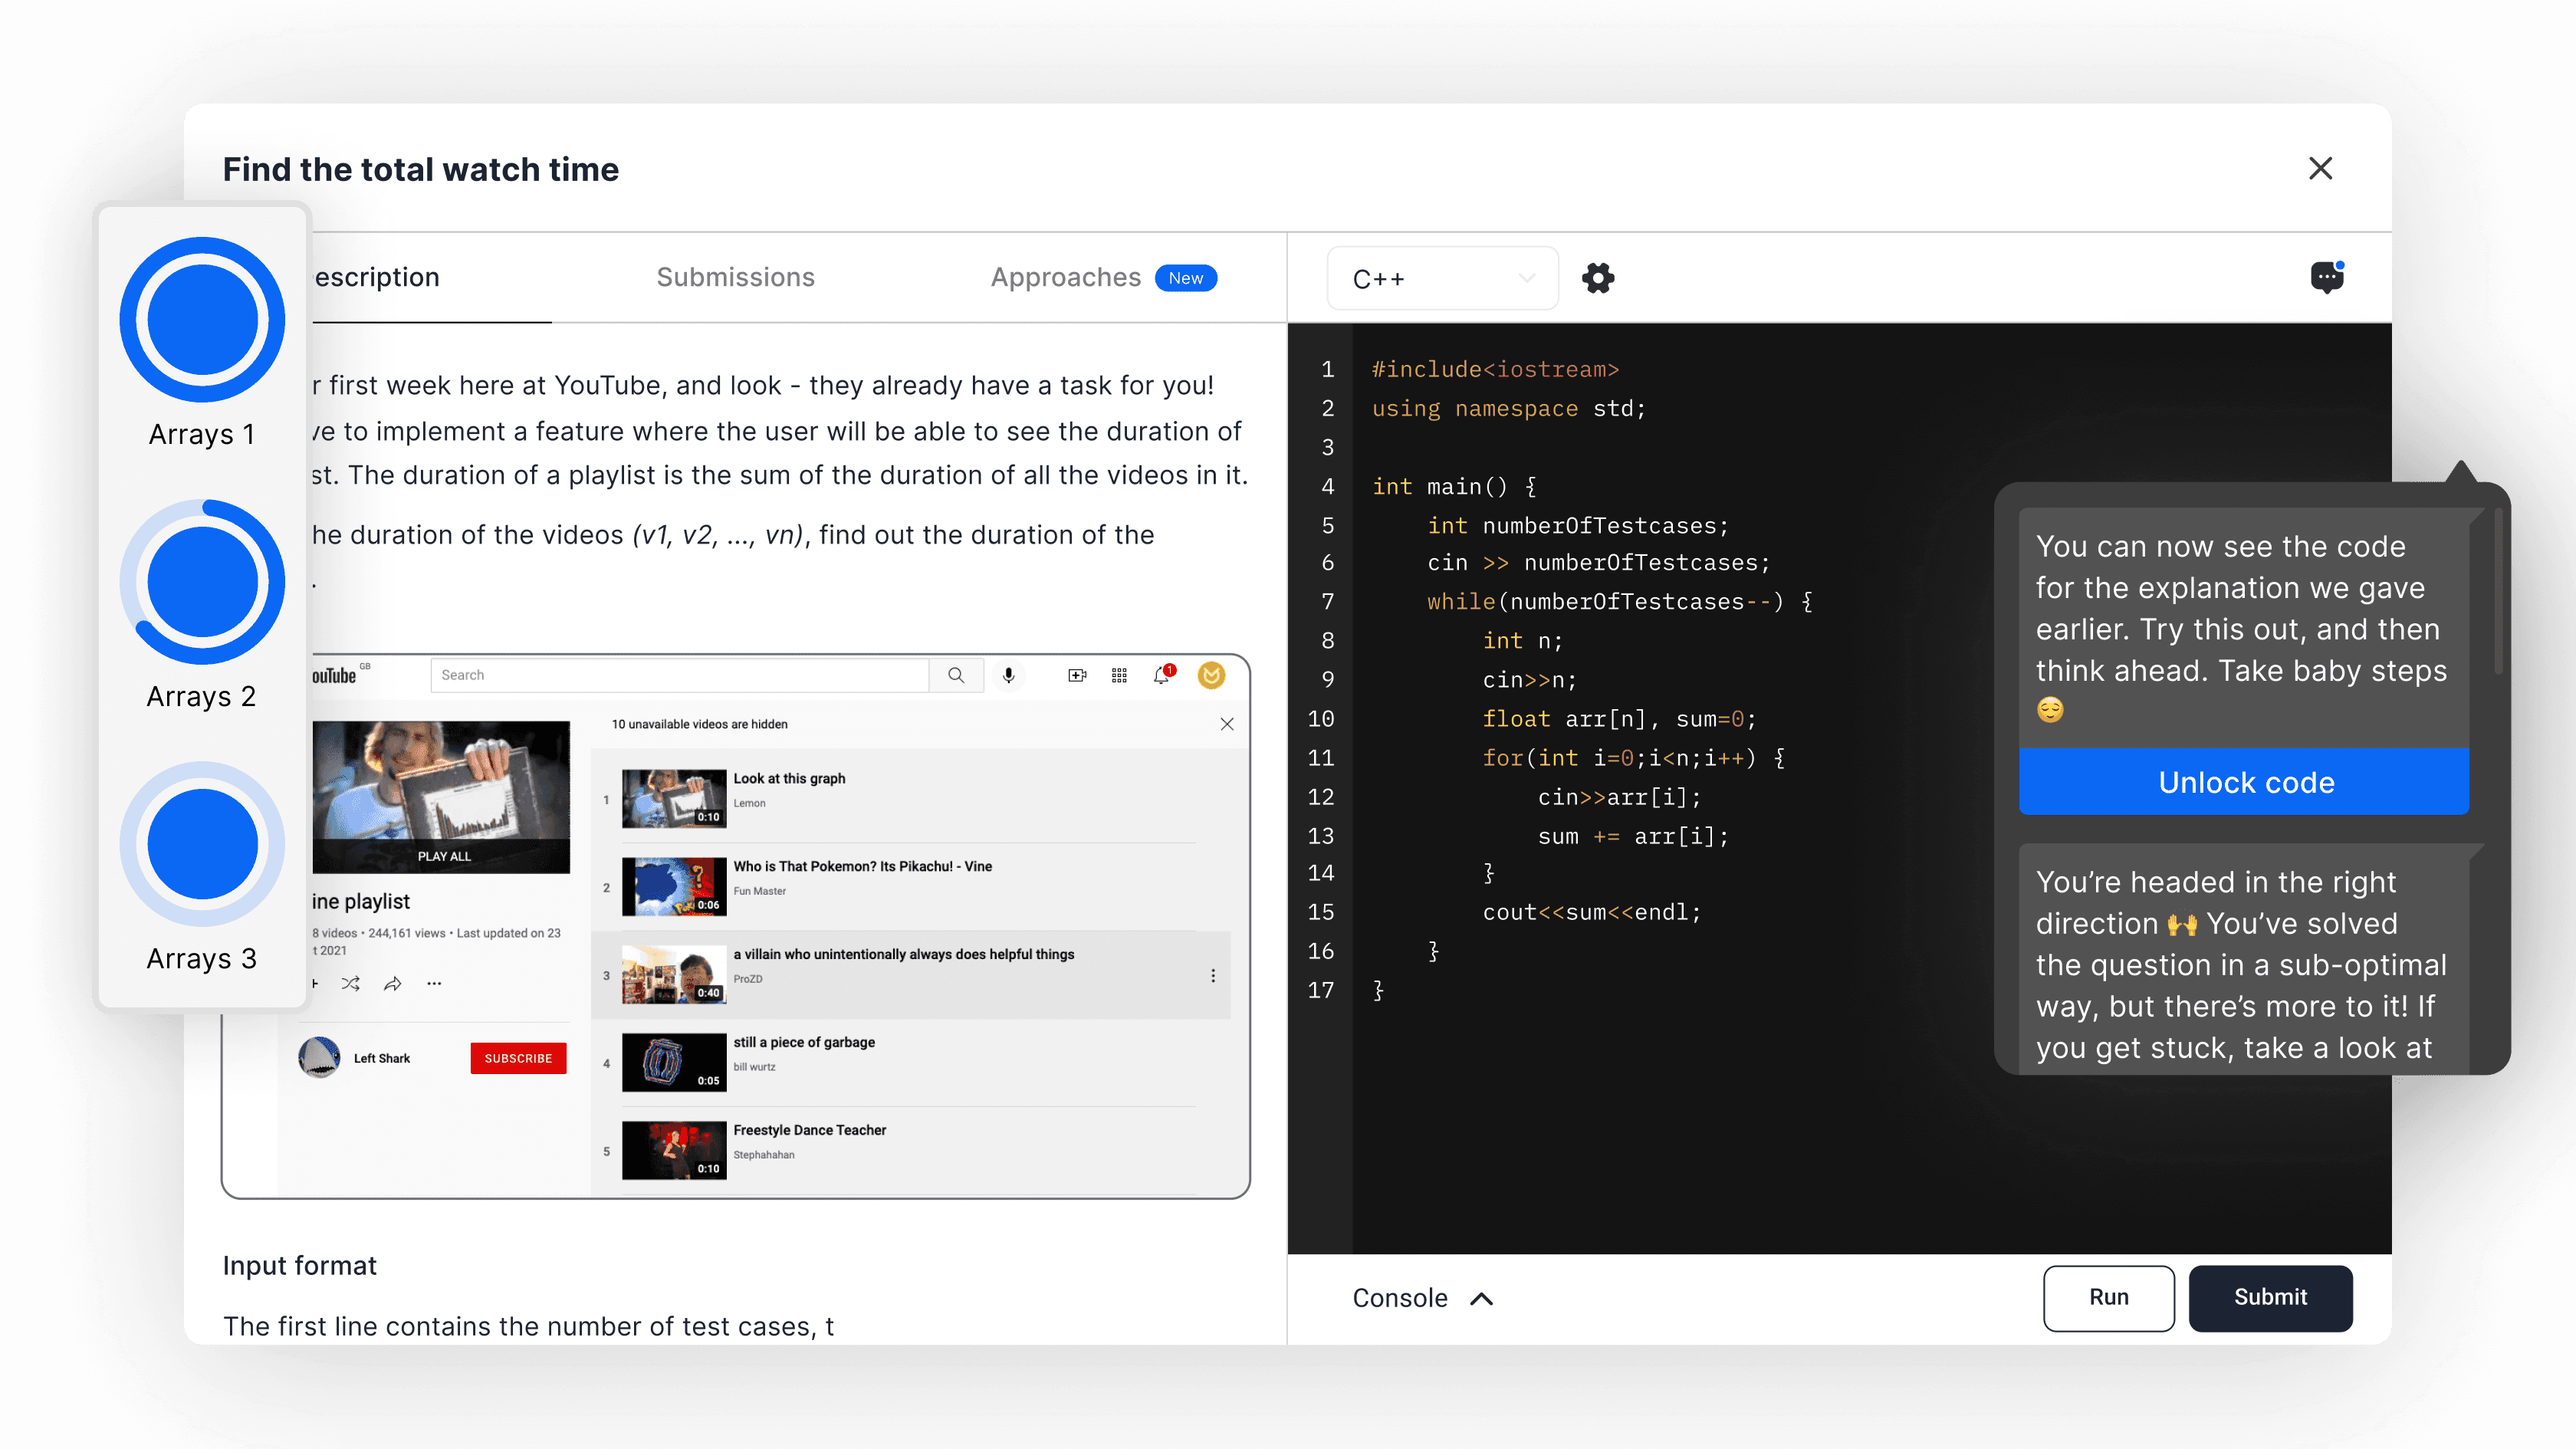
Task: Click the playlist share arrow icon
Action: (x=392, y=984)
